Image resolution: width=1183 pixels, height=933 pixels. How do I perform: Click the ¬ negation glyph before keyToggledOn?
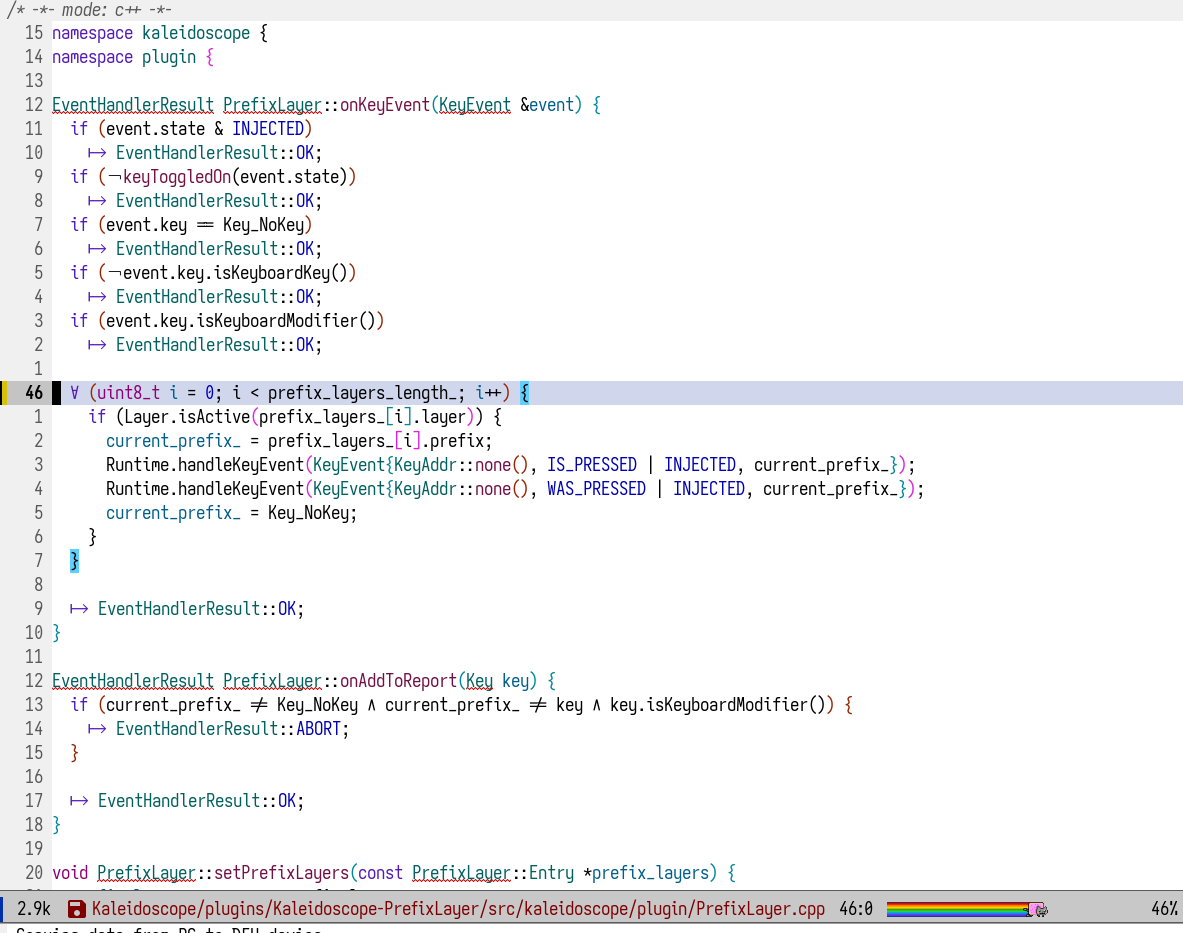point(115,176)
